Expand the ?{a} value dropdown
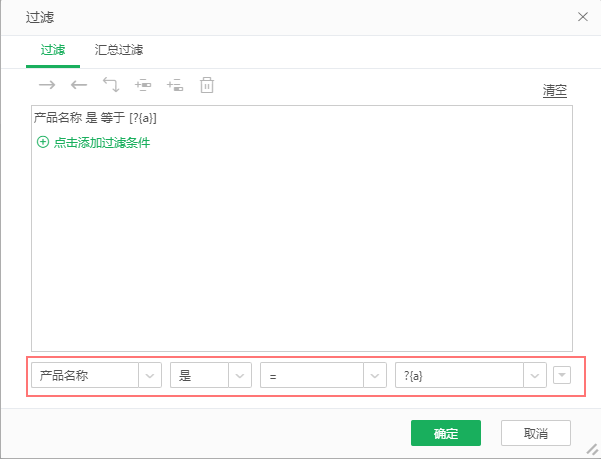 [534, 375]
